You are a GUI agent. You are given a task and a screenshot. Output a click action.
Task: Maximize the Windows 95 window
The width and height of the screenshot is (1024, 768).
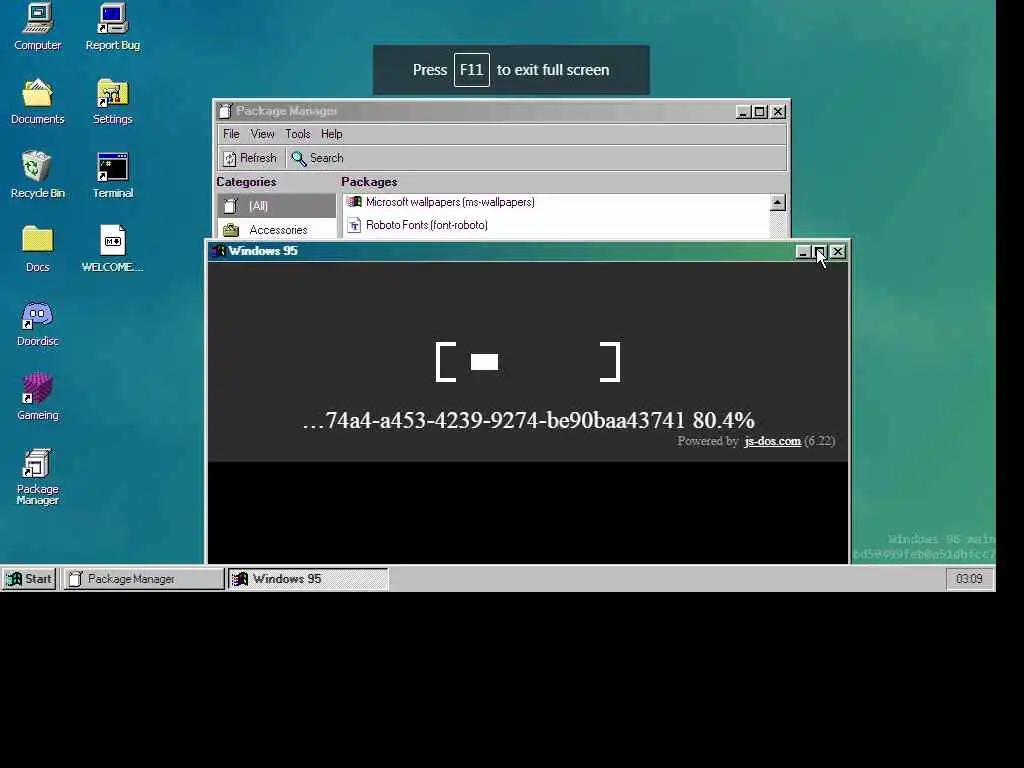pos(820,251)
